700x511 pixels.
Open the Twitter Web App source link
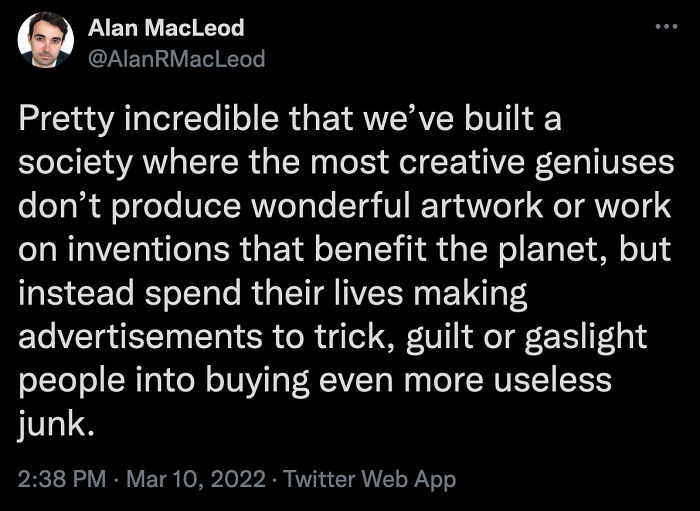[x=369, y=479]
